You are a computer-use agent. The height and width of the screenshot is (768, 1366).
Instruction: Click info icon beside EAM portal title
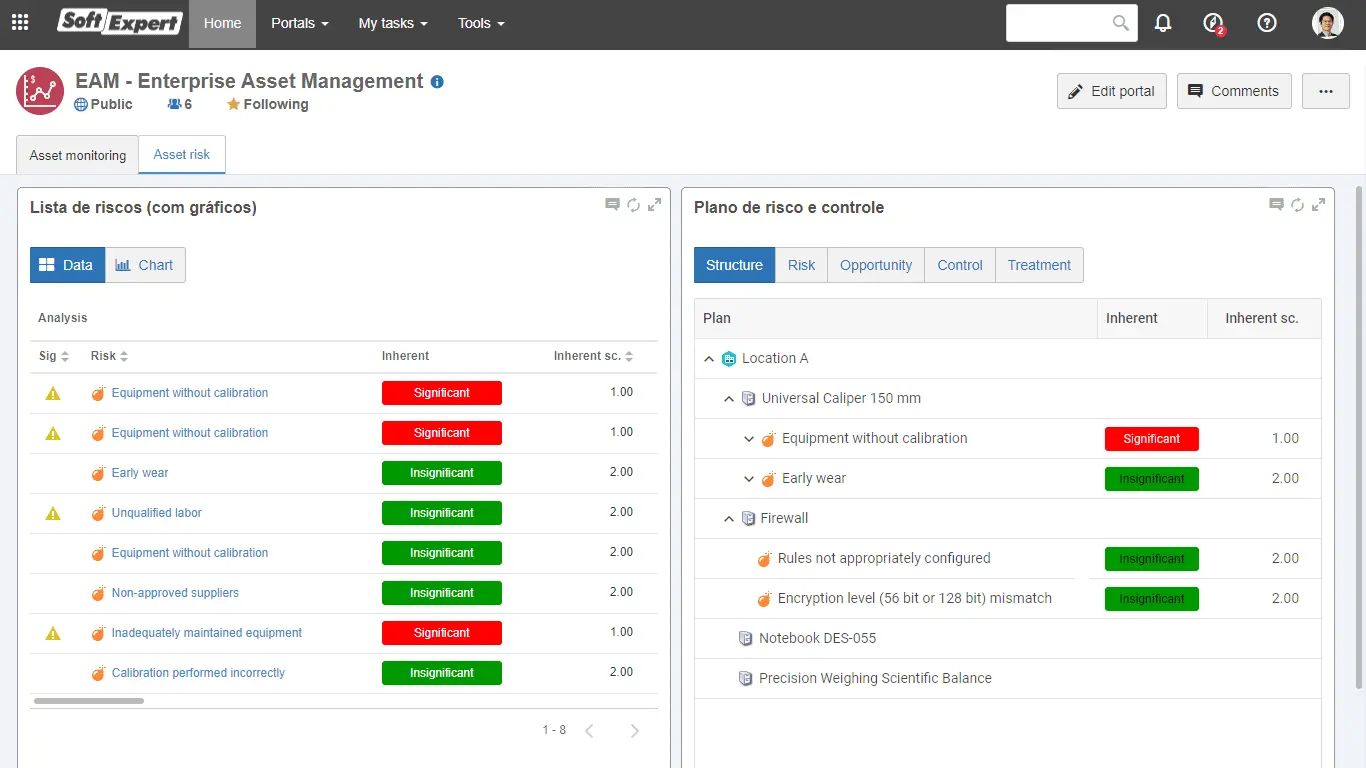coord(437,82)
